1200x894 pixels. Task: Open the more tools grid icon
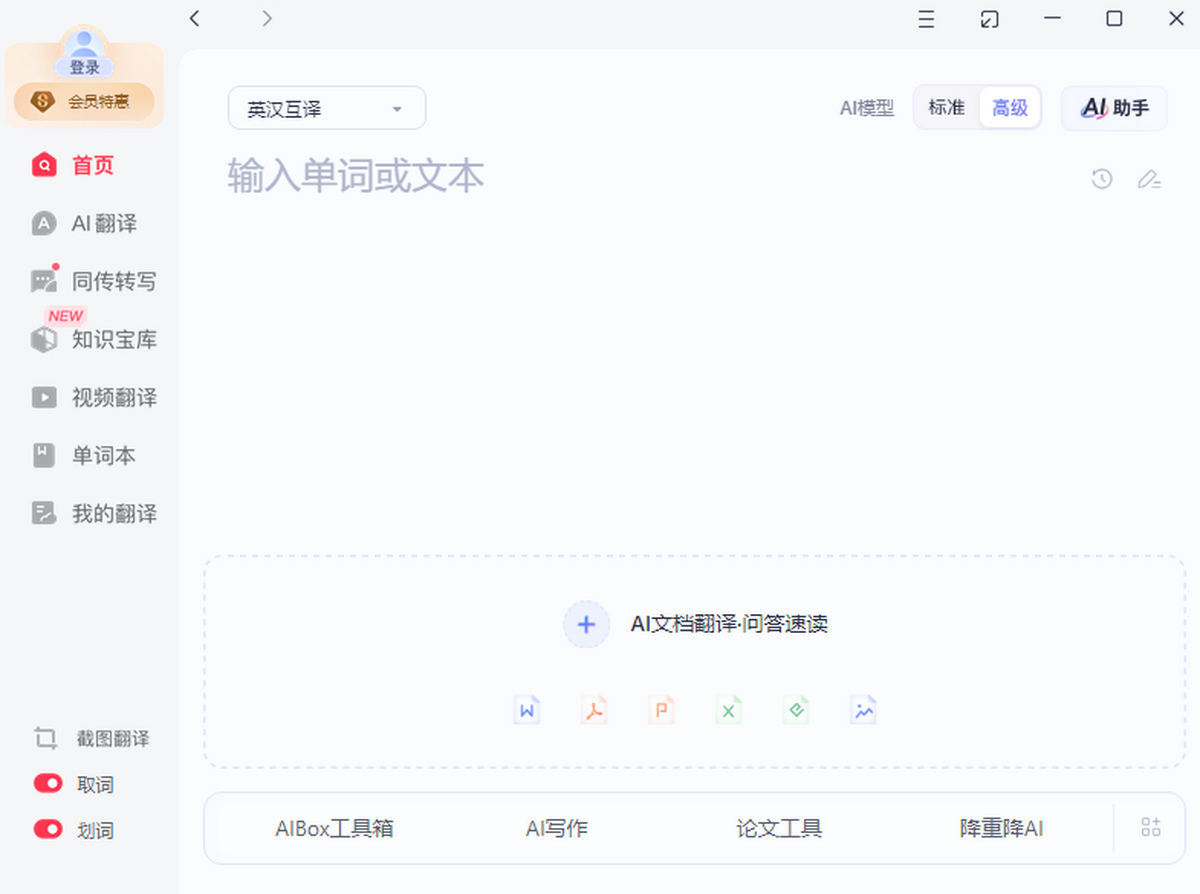coord(1151,827)
